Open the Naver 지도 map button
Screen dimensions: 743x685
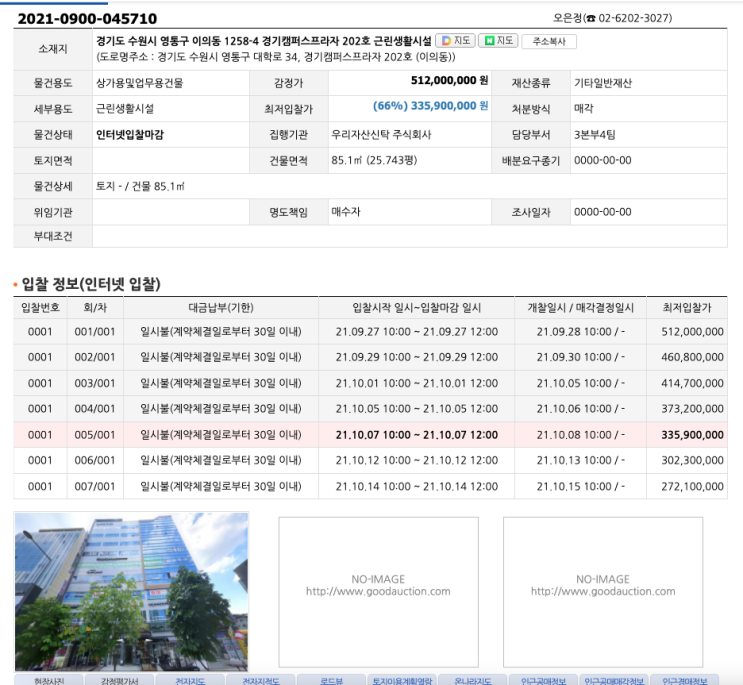[x=498, y=41]
